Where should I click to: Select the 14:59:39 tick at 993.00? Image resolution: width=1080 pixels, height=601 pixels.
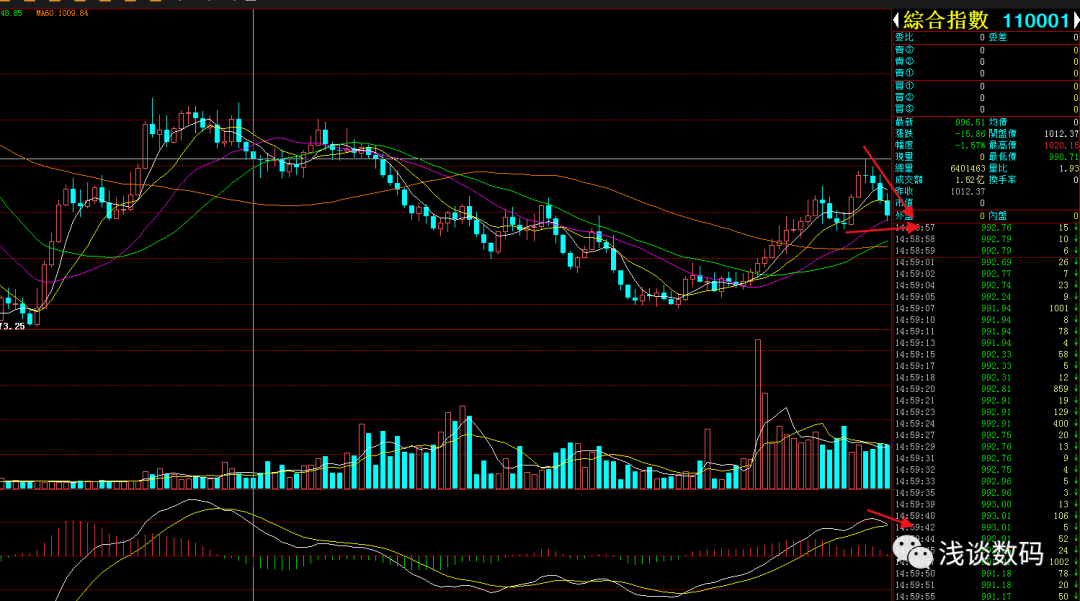(986, 504)
